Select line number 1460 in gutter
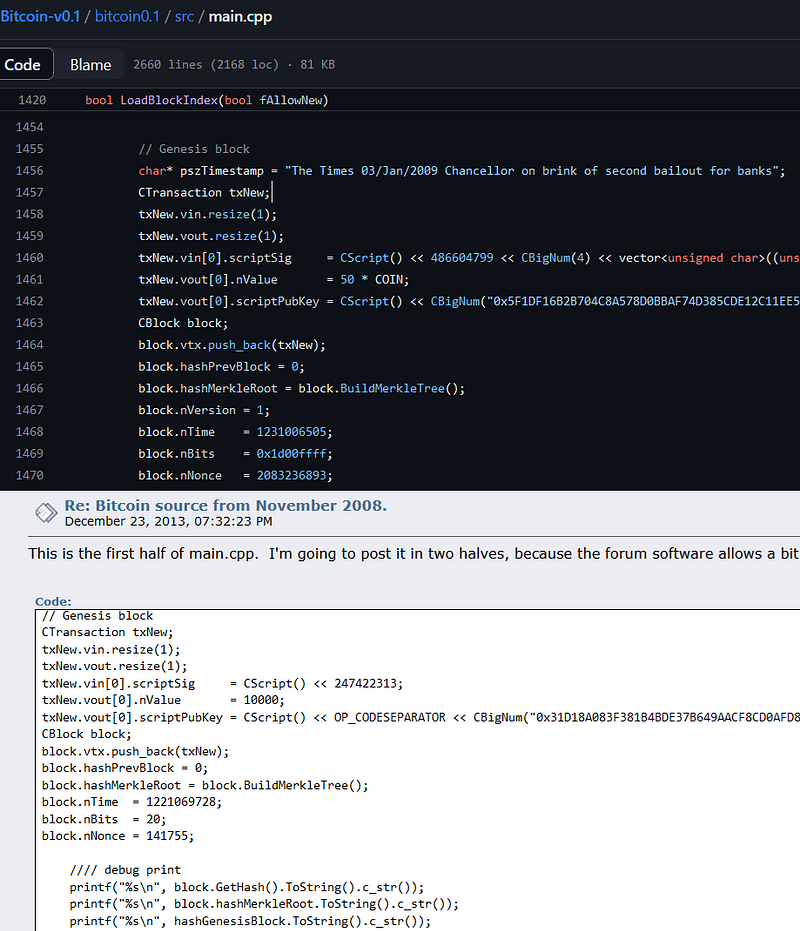 (x=30, y=258)
